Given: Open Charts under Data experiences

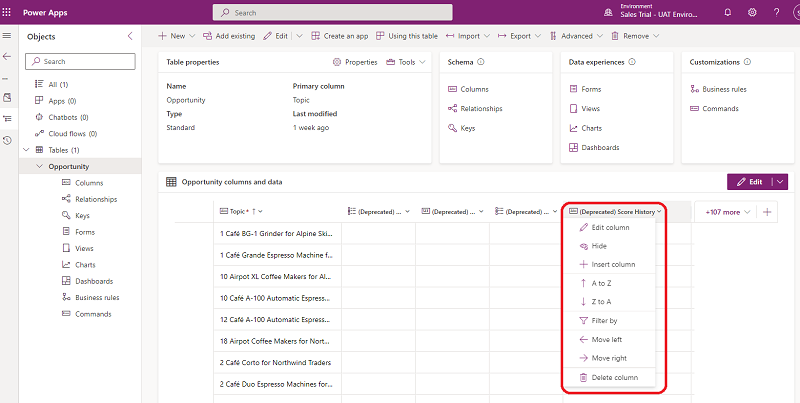Looking at the screenshot, I should [585, 128].
